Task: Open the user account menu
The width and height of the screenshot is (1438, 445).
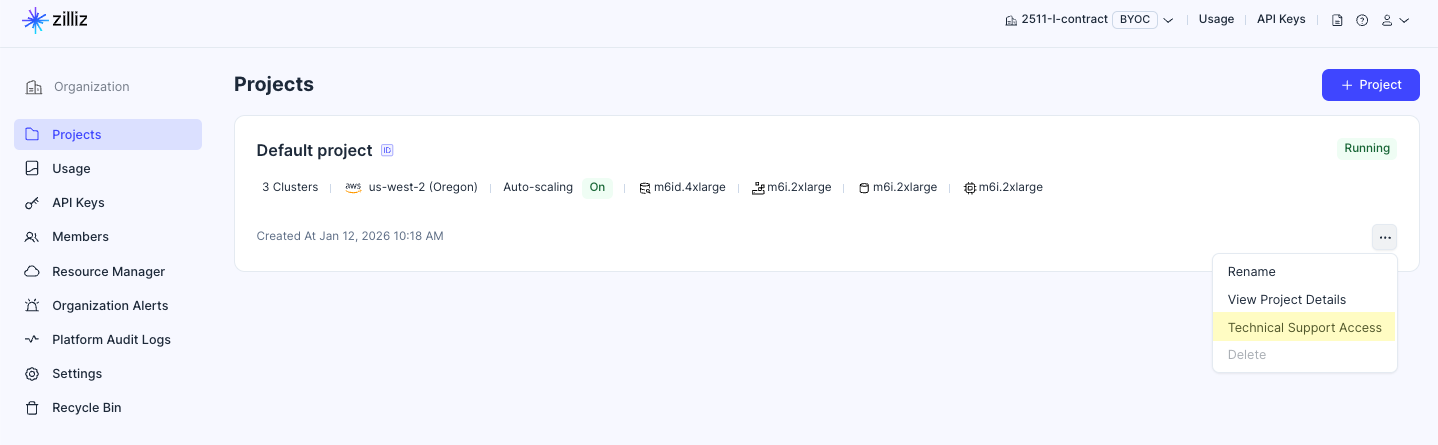Action: click(1394, 20)
